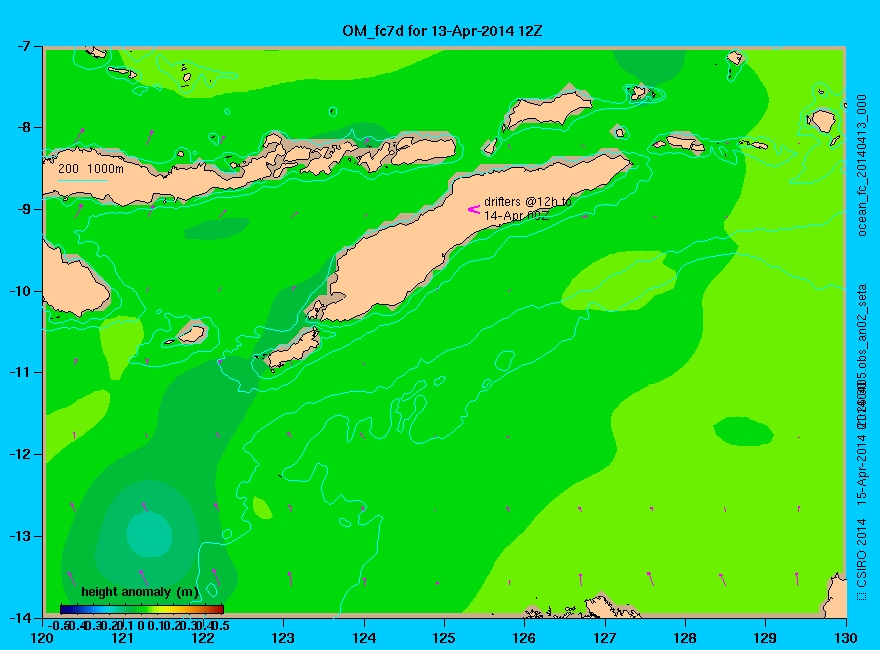Click longitude label '123'
880x650 pixels.
click(x=283, y=638)
